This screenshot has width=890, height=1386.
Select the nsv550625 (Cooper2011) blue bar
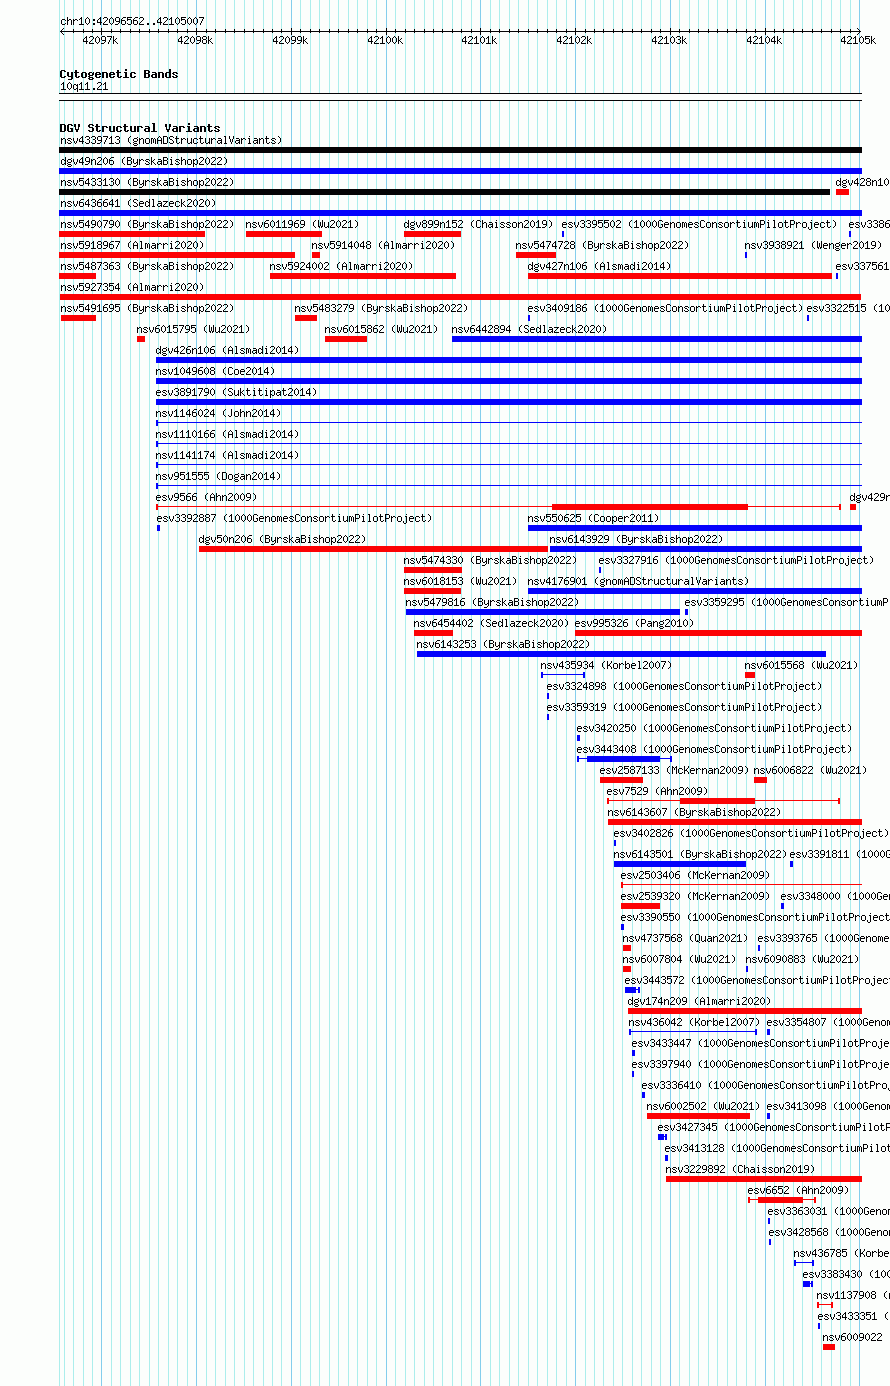tap(695, 528)
